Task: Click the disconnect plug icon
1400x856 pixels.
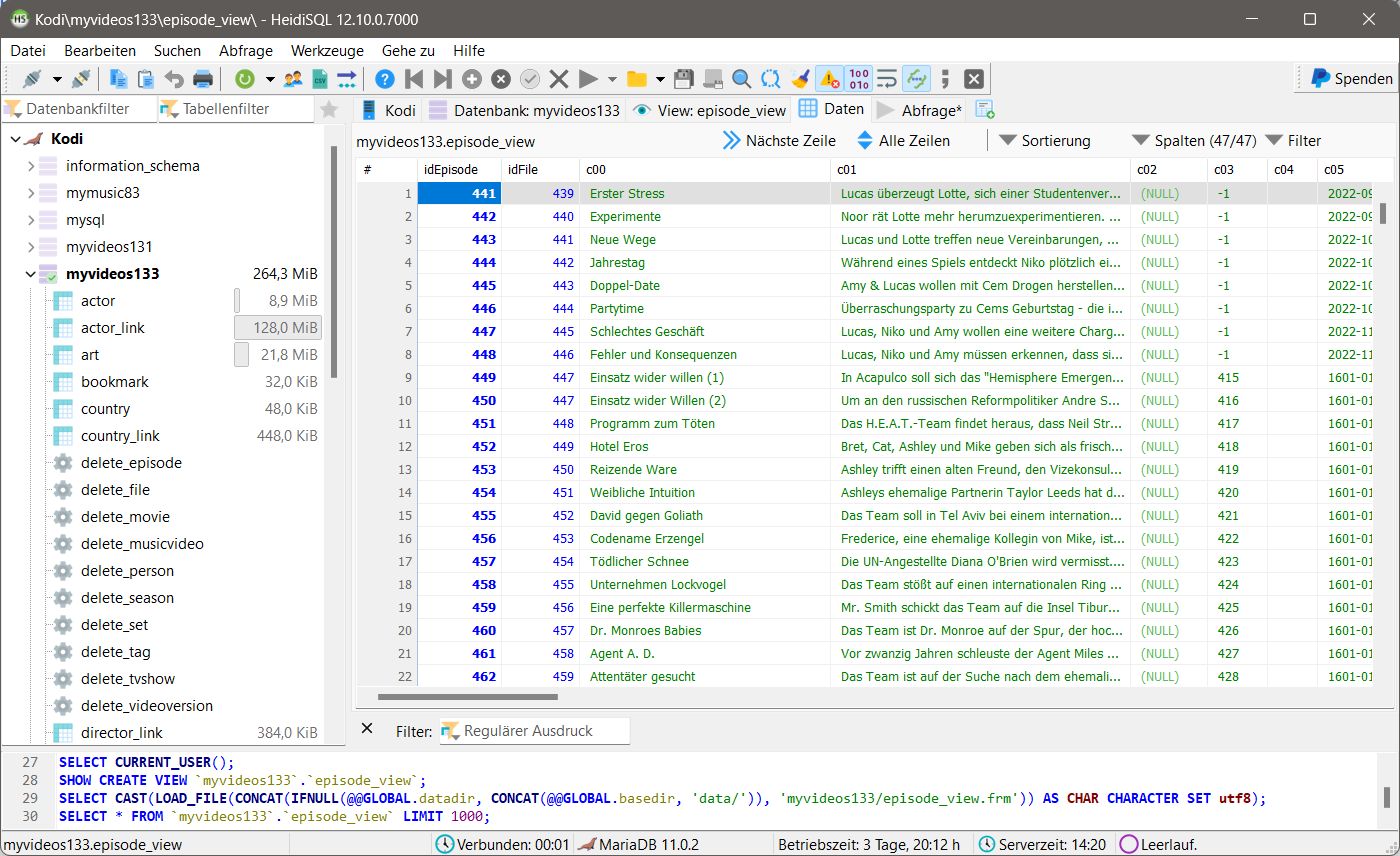Action: 82,79
